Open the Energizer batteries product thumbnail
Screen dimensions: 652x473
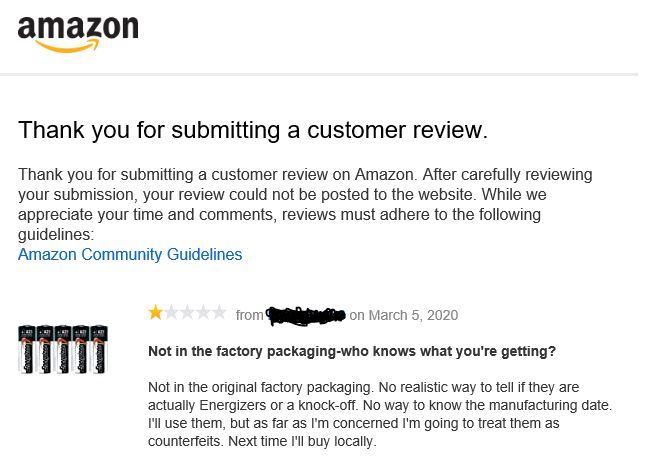[x=63, y=349]
